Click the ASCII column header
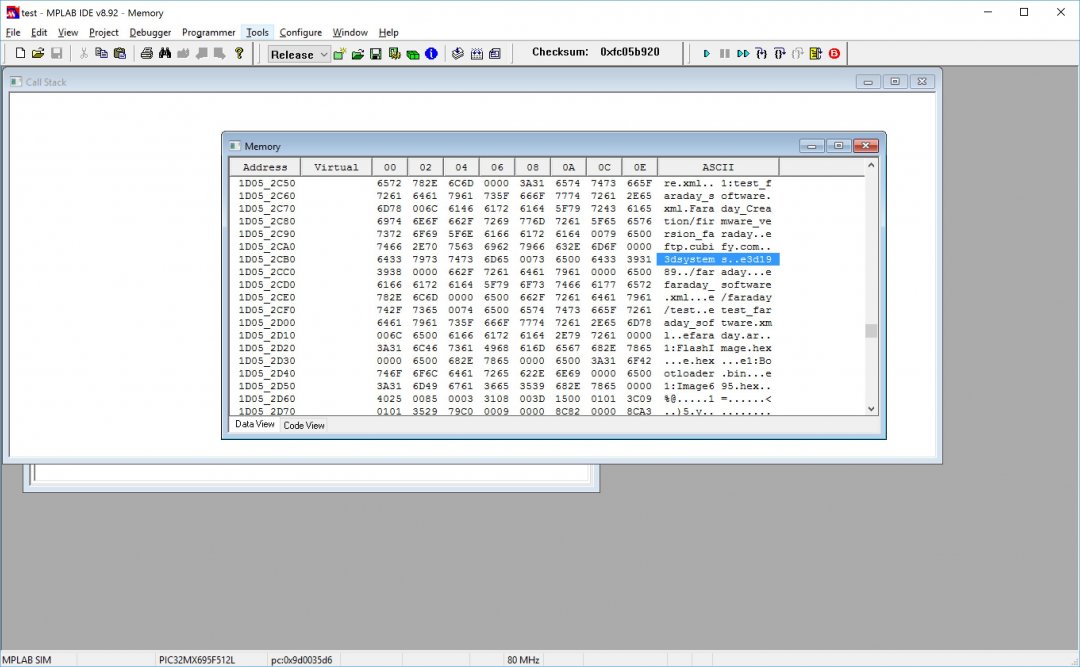The width and height of the screenshot is (1080, 667). coord(717,167)
